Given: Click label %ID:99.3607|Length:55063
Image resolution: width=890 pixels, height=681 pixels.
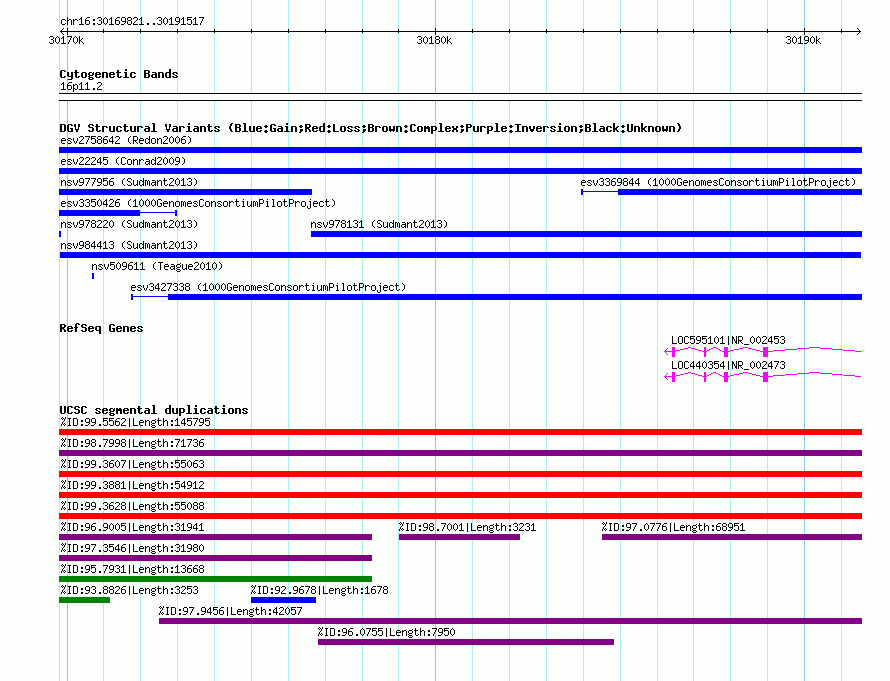Looking at the screenshot, I should click(132, 464).
